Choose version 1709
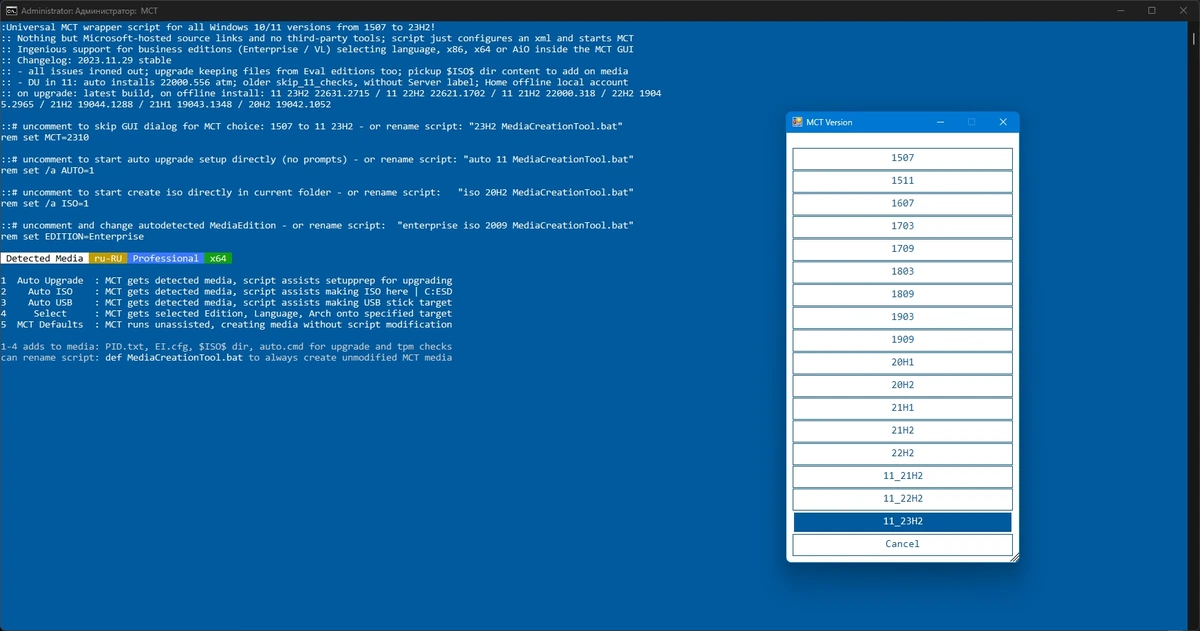The height and width of the screenshot is (631, 1200). point(902,249)
